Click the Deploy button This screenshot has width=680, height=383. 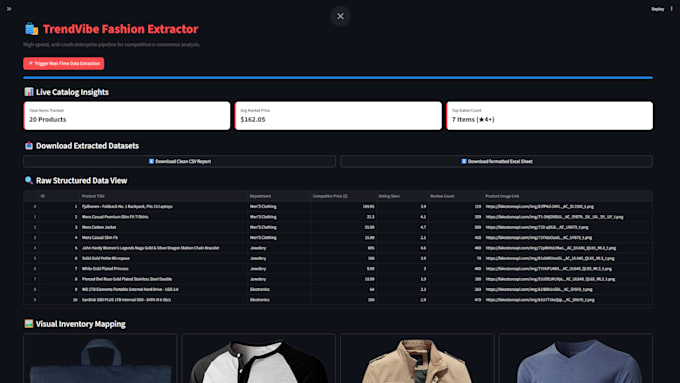point(657,9)
